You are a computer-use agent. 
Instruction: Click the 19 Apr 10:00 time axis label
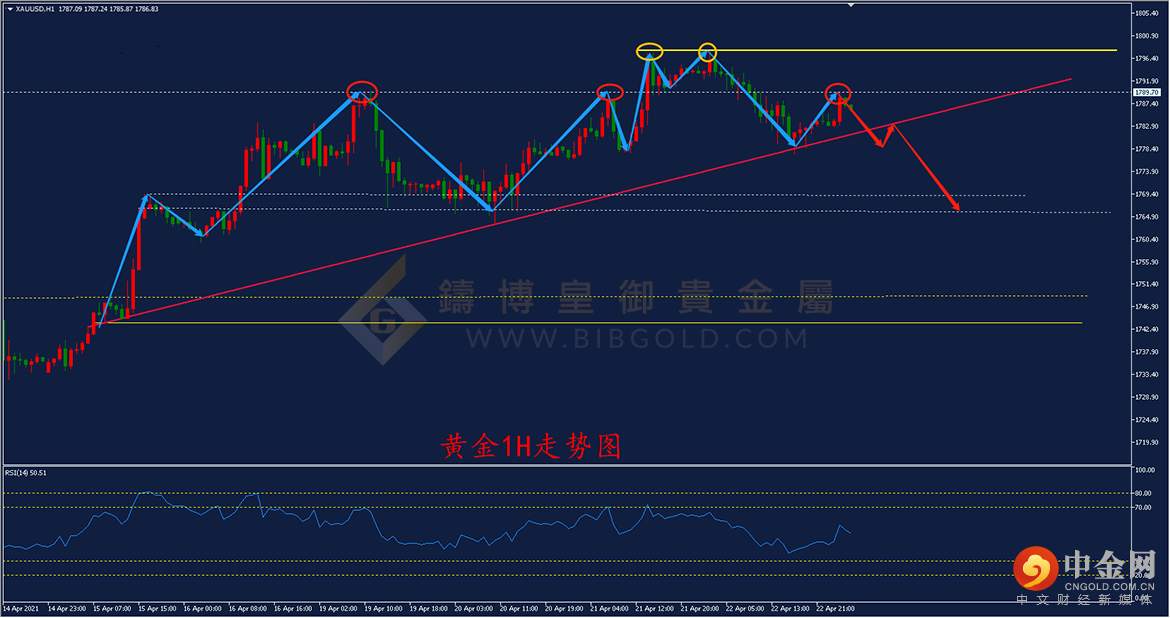[384, 609]
